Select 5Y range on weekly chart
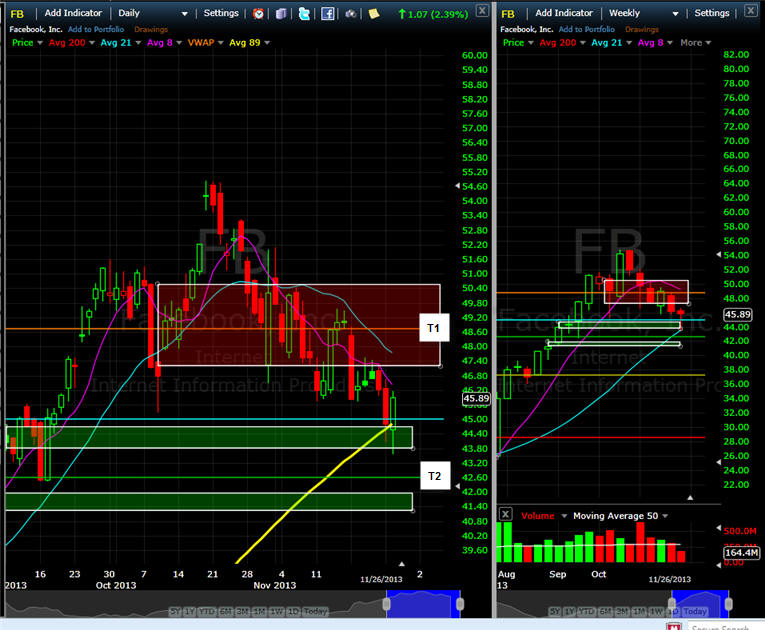This screenshot has height=630, width=765. point(555,611)
